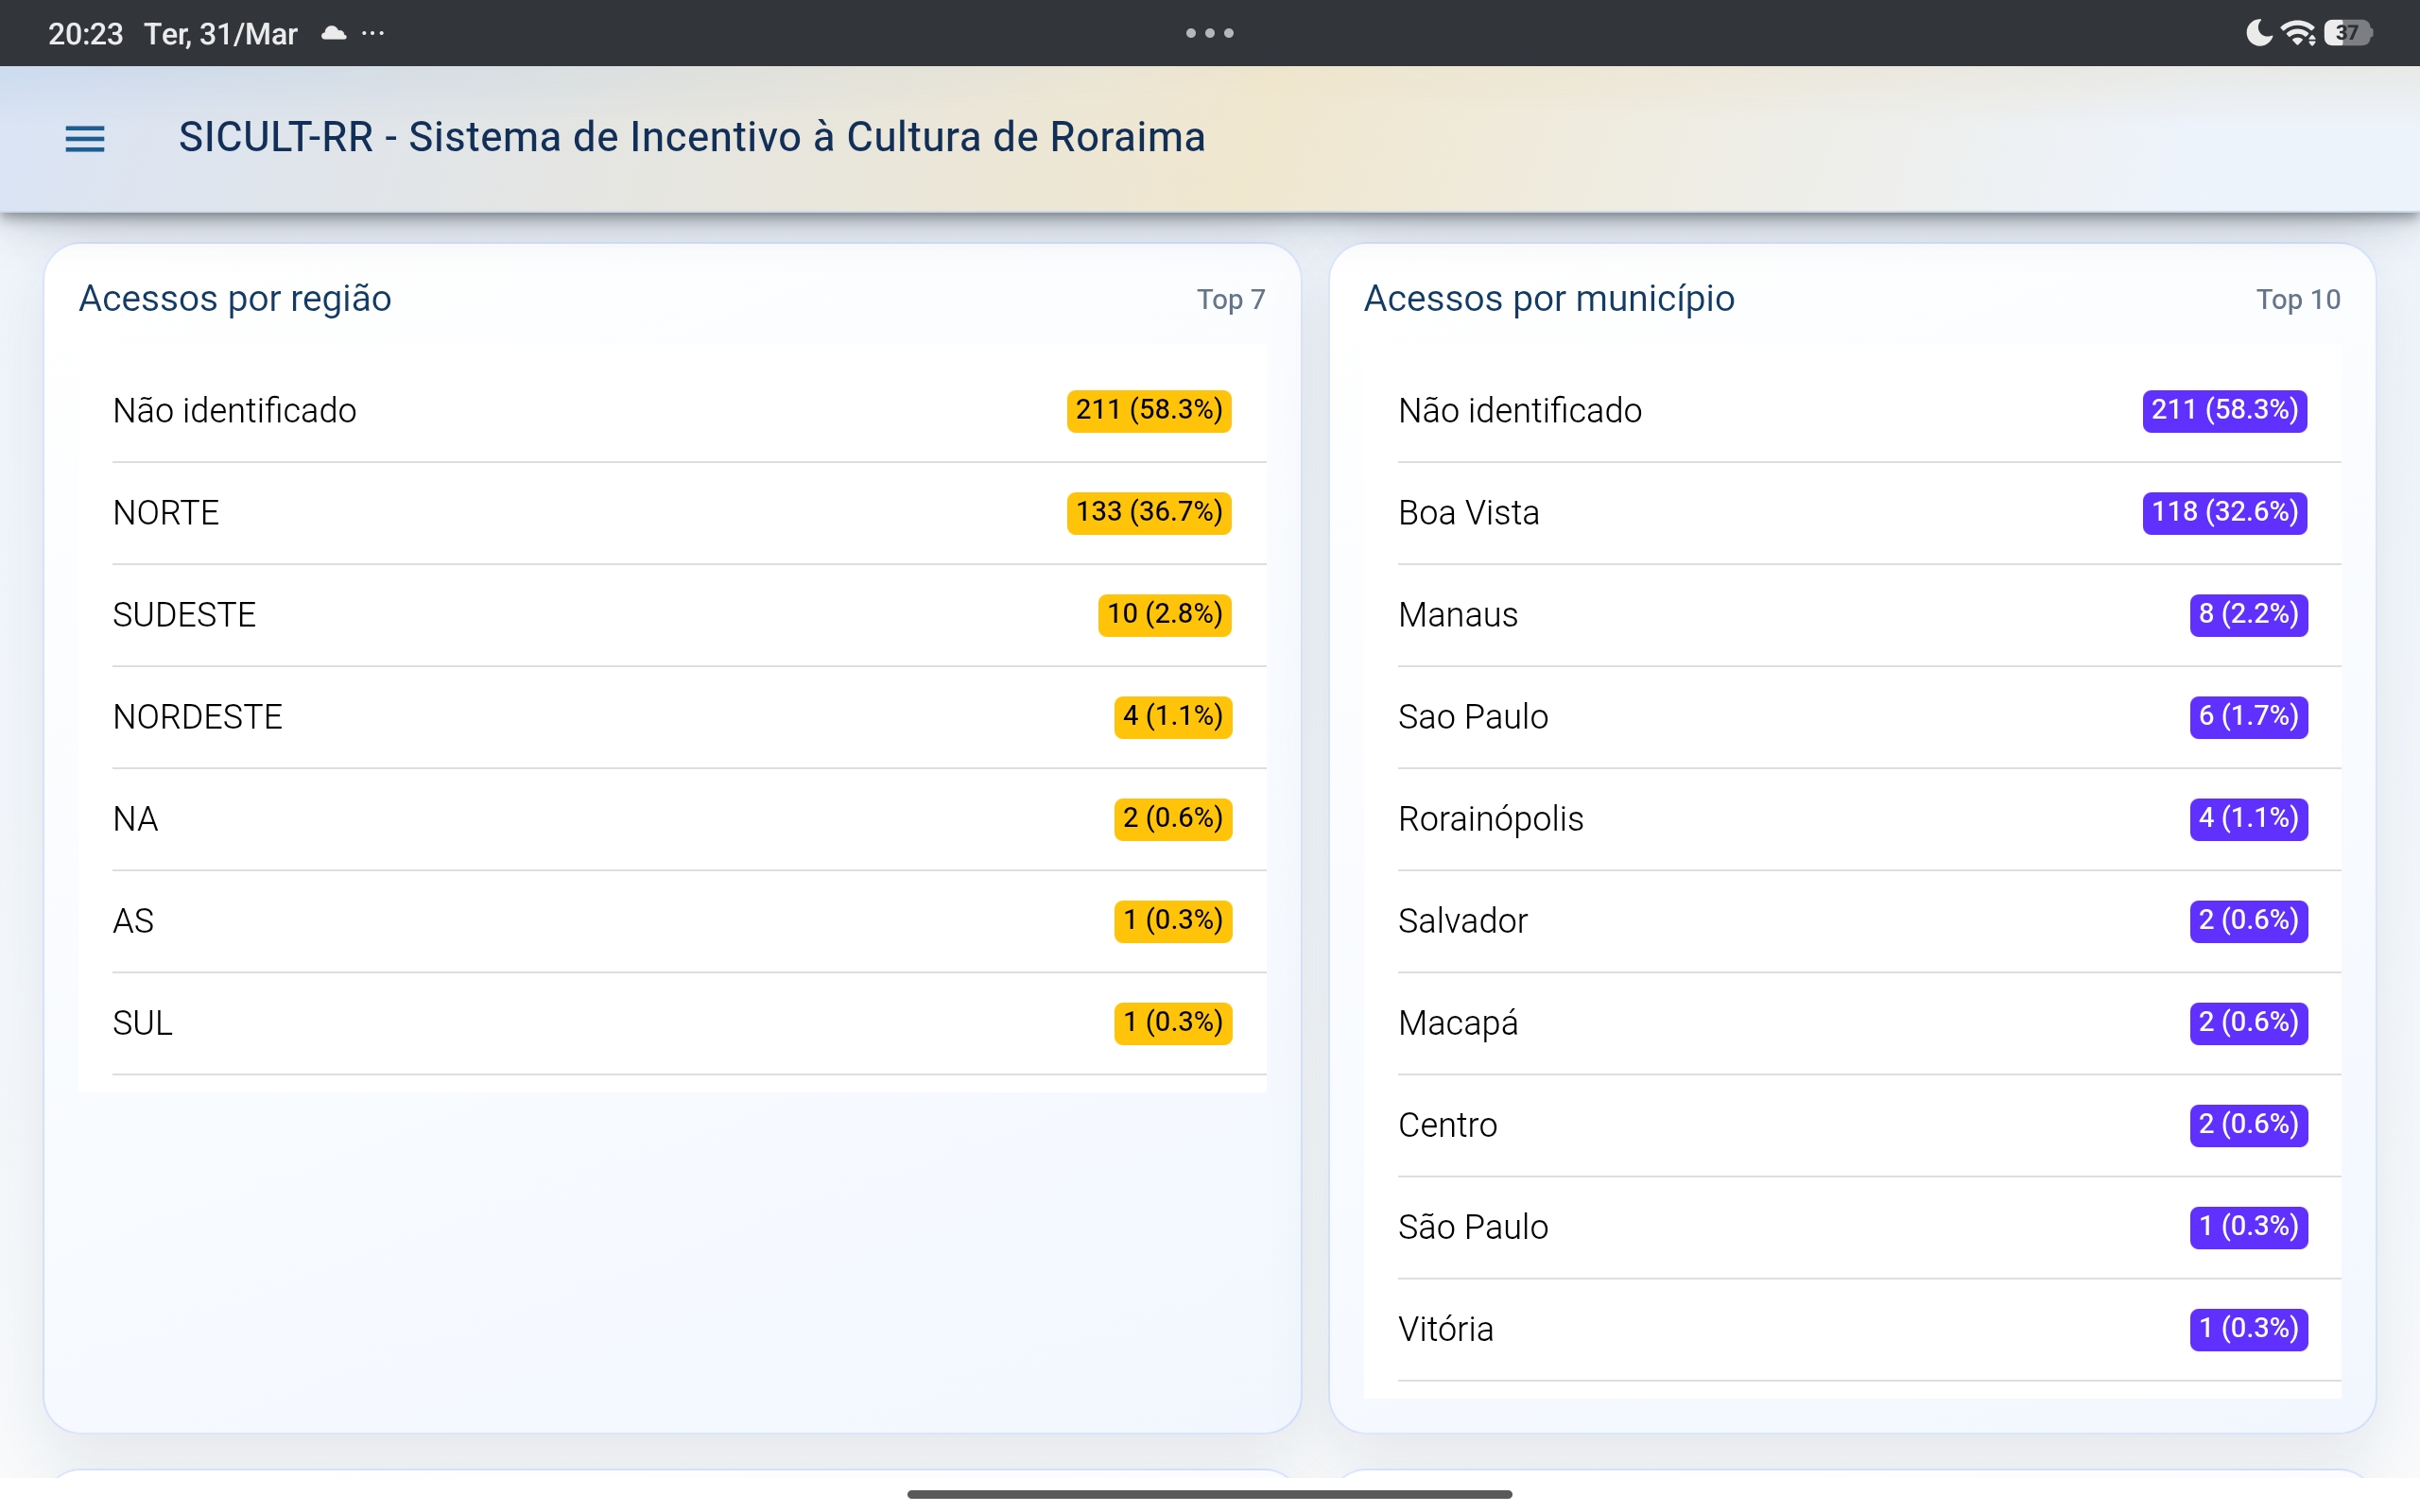Screen dimensions: 2420x1512
Task: Select the Manaus municipality entry
Action: (1457, 614)
